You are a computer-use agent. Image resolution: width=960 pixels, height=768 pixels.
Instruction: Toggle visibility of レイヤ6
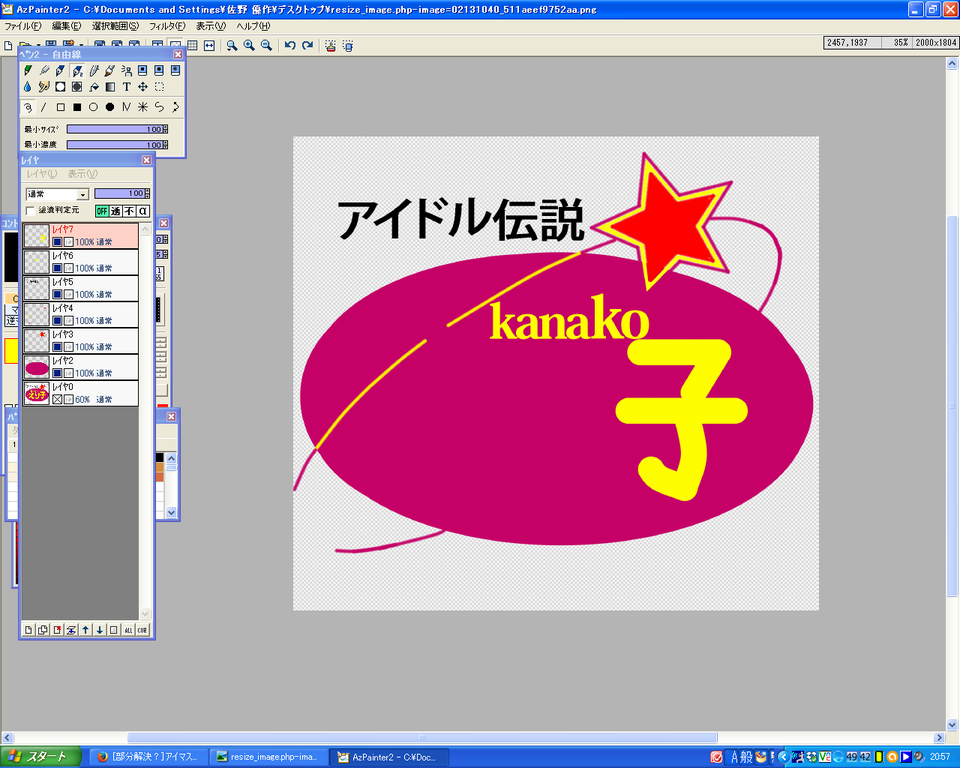tap(57, 268)
